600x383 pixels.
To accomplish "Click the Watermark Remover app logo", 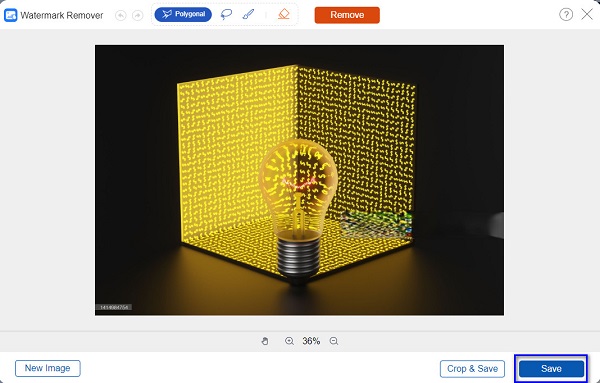I will point(10,15).
